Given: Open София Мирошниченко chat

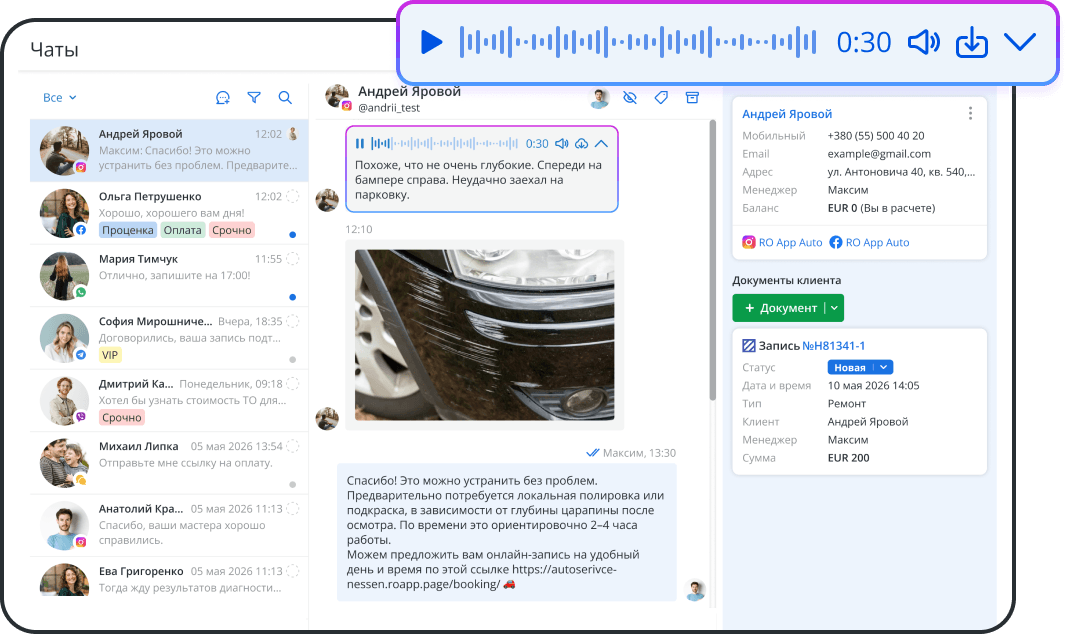Looking at the screenshot, I should pos(169,338).
